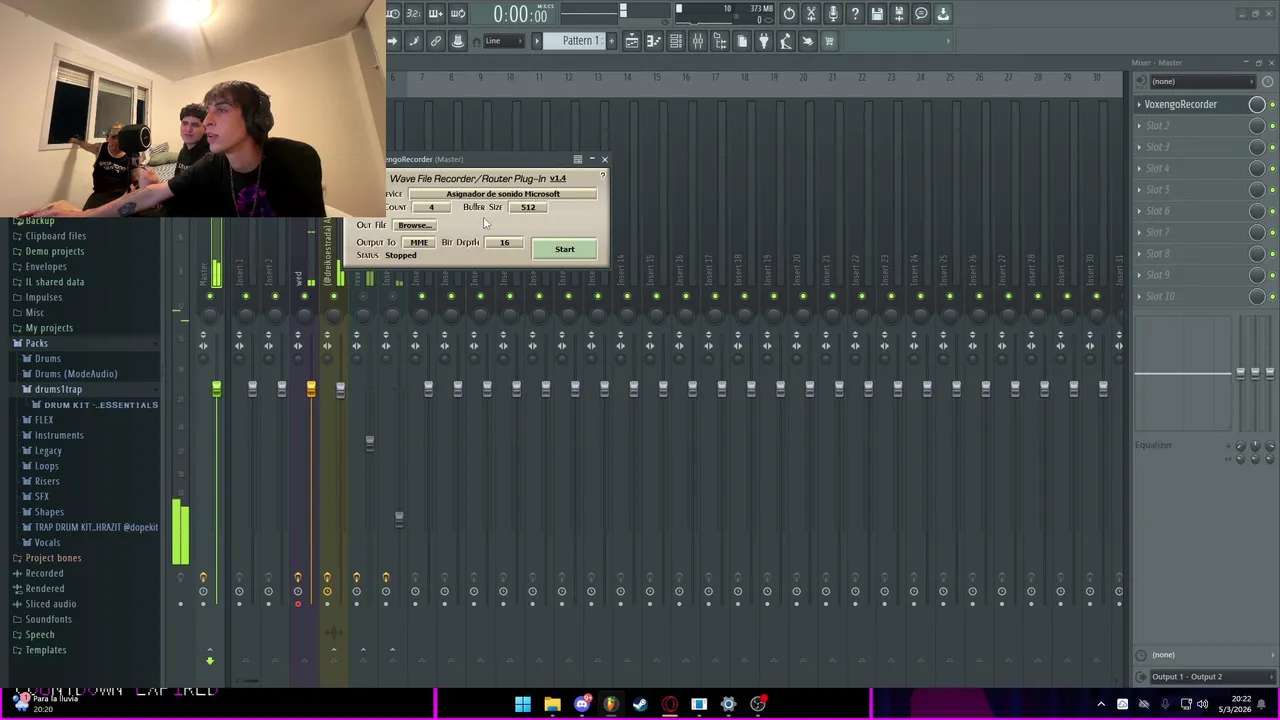
Task: Toggle the browser view icon
Action: point(720,41)
